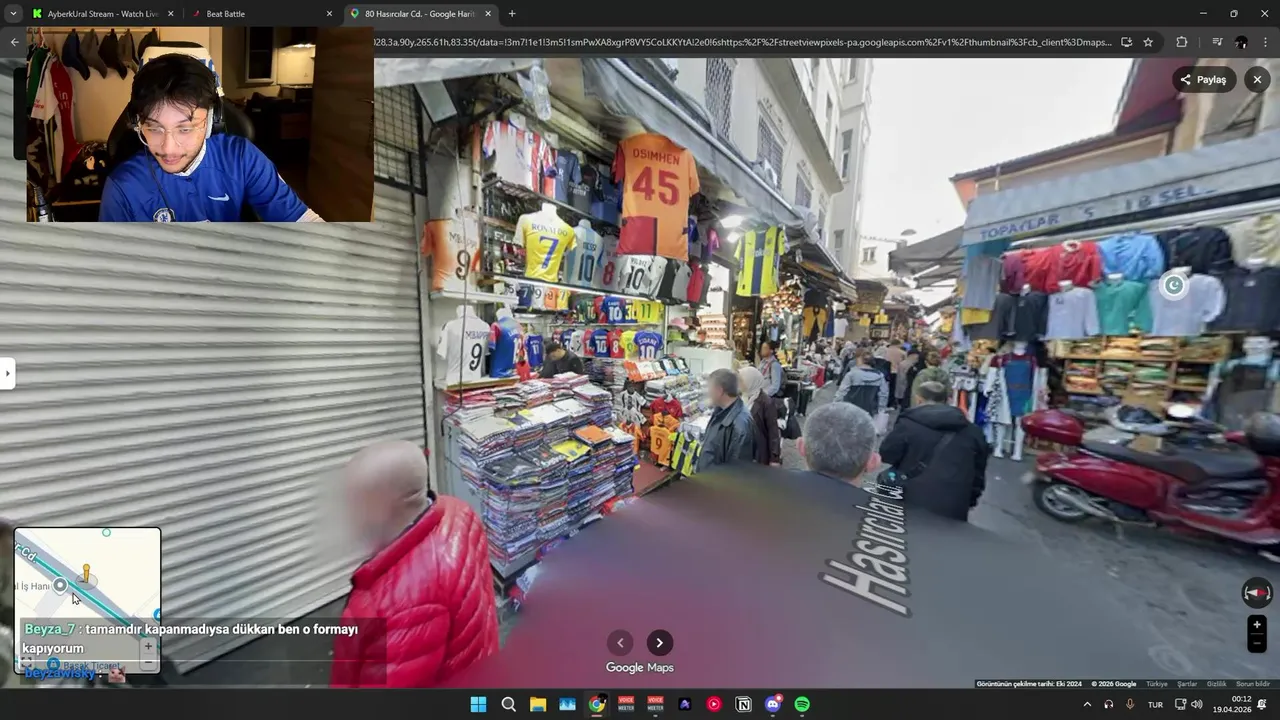Image resolution: width=1280 pixels, height=720 pixels.
Task: Close the 80 Hasırcılar Cd. tab
Action: pyautogui.click(x=488, y=14)
